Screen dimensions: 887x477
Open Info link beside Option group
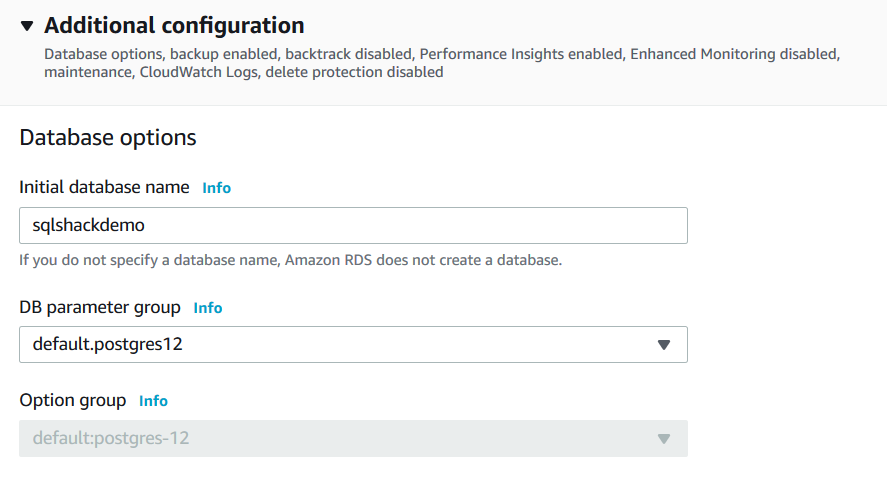point(153,401)
